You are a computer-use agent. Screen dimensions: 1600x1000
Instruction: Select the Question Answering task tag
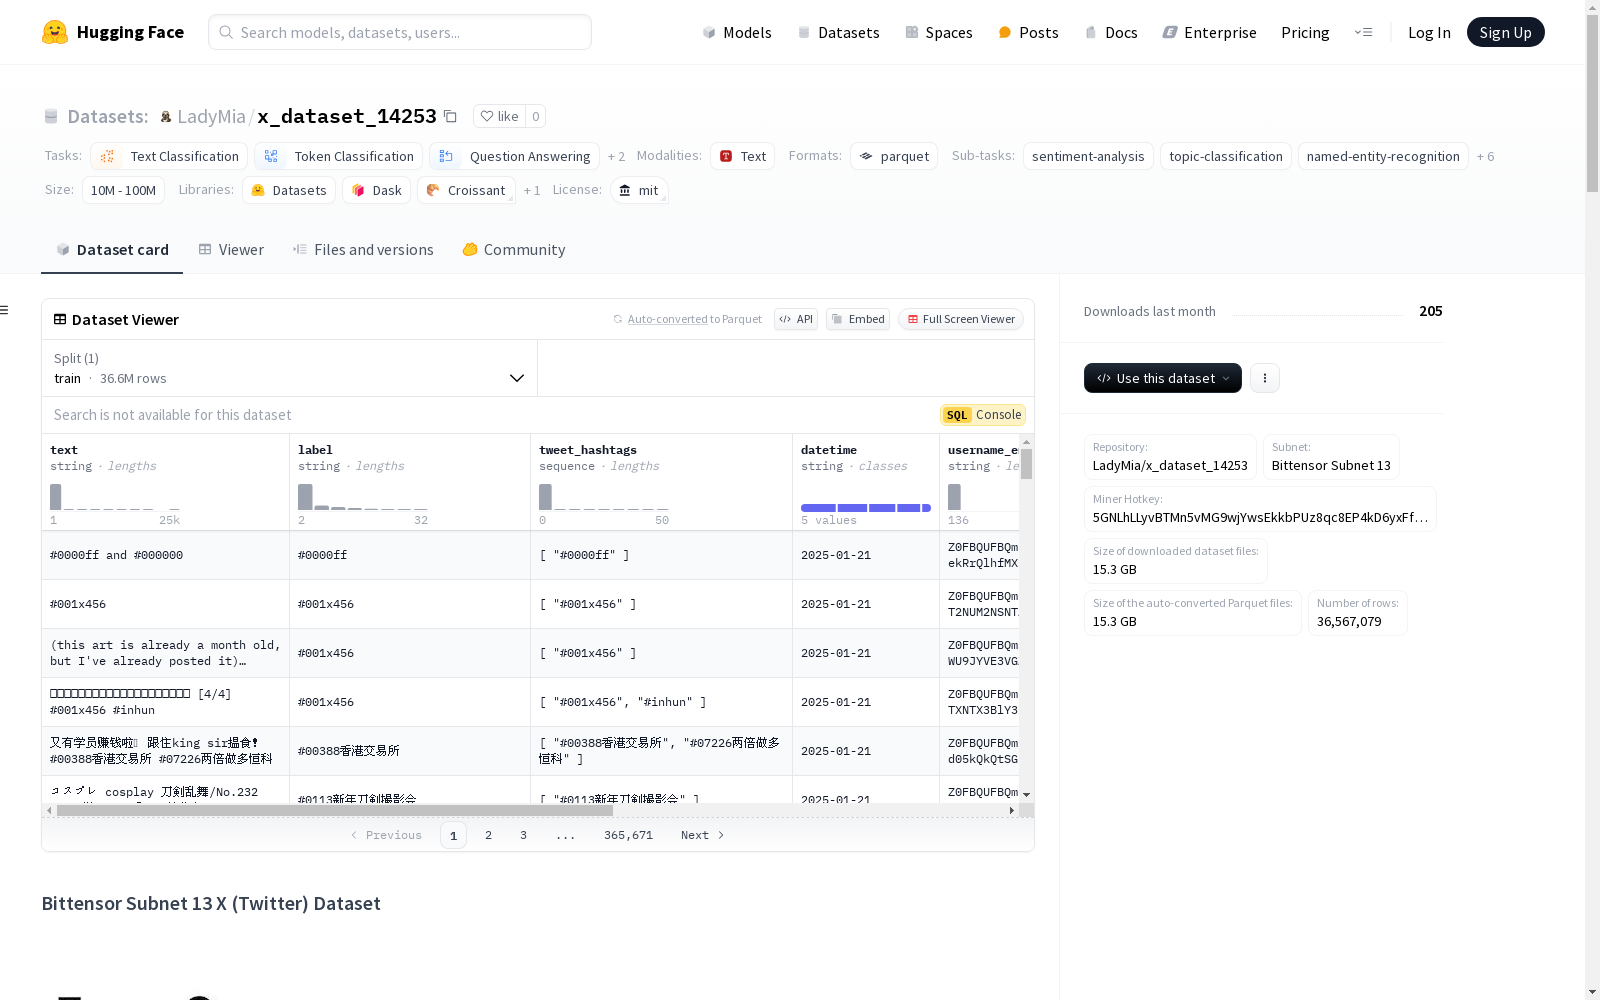(514, 156)
